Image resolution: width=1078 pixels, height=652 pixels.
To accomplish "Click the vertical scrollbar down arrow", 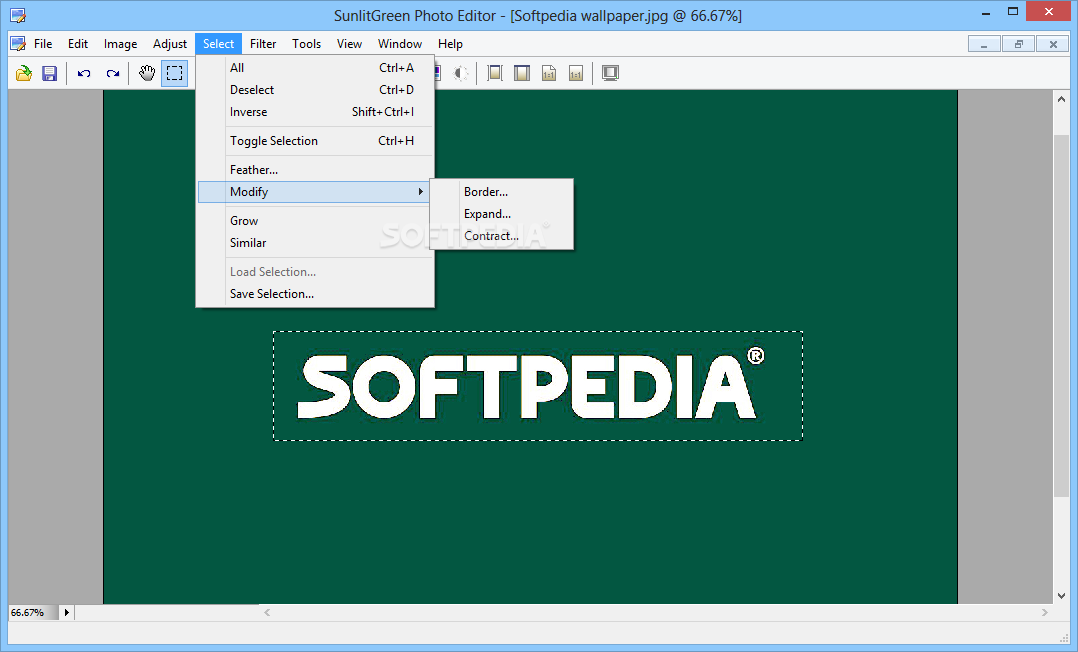I will tap(1062, 596).
